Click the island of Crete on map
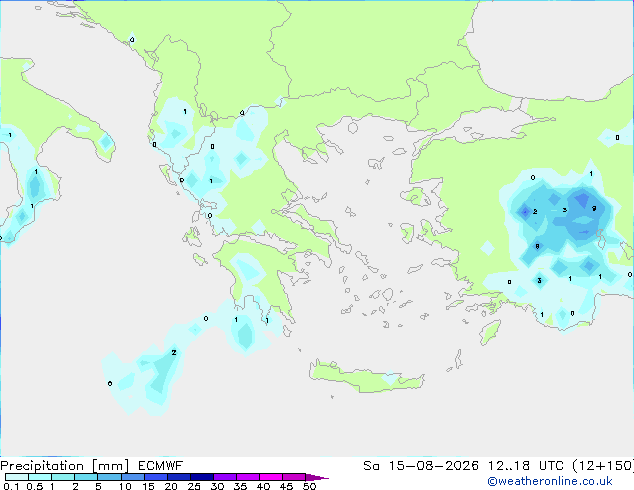 367,377
